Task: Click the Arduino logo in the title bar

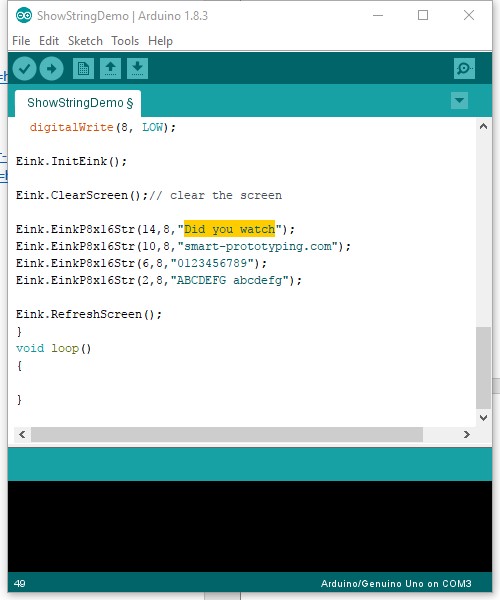Action: [x=24, y=16]
